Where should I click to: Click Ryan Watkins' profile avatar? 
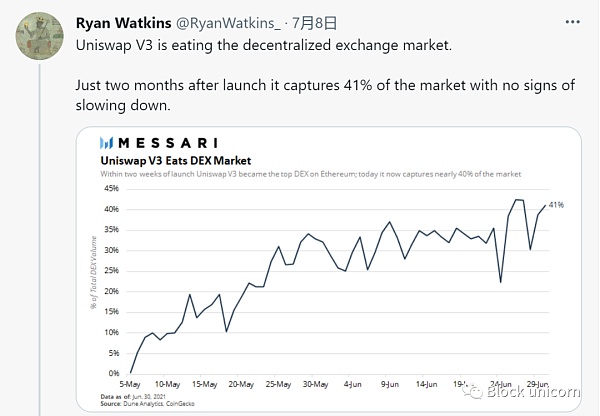point(40,37)
